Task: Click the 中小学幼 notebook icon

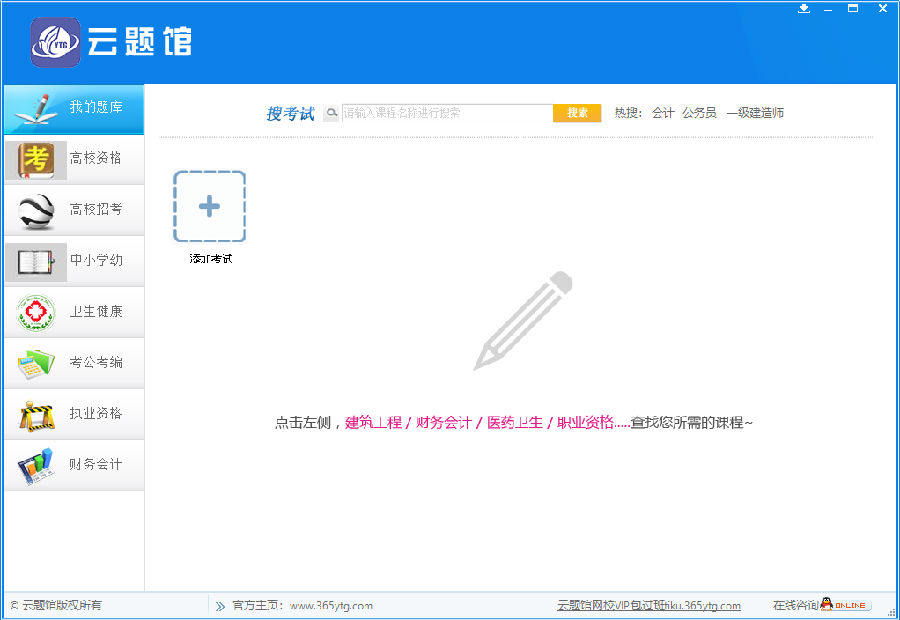Action: pyautogui.click(x=36, y=261)
